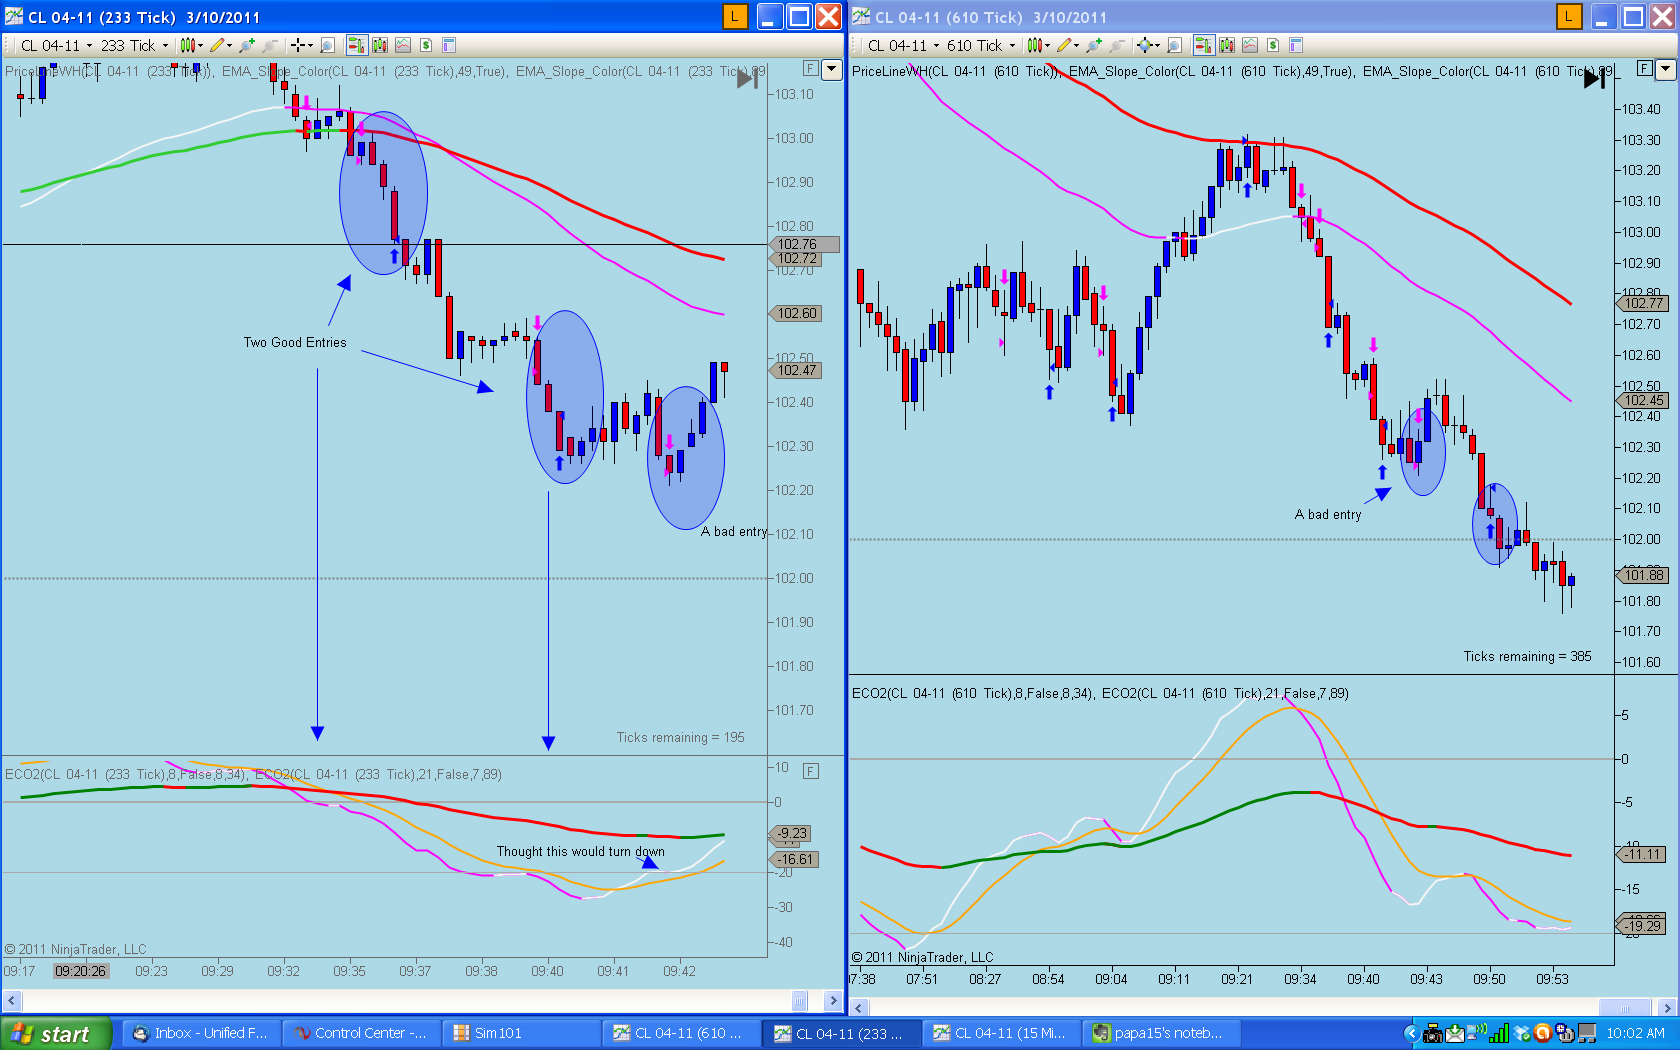Screen dimensions: 1680x1050
Task: Zoom out on the 233 Tick chart
Action: (269, 45)
